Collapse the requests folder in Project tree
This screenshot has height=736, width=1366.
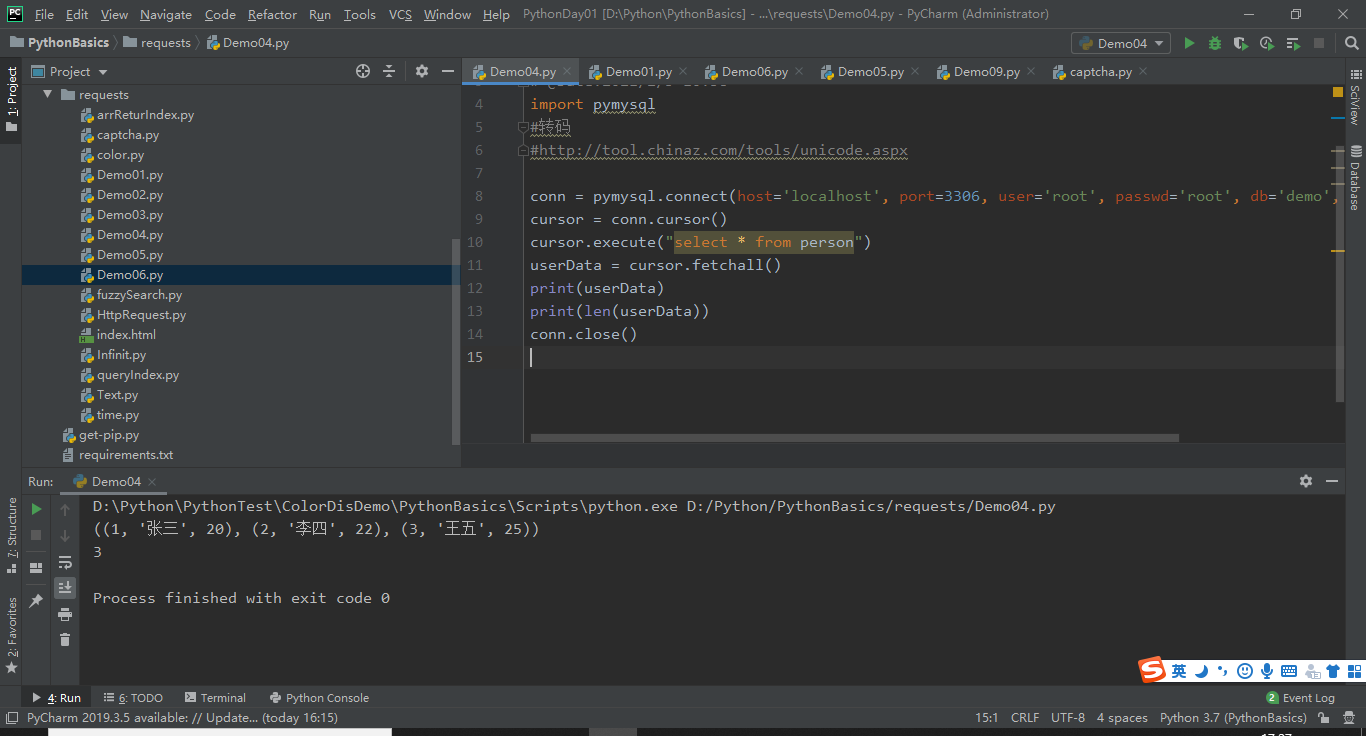point(47,94)
